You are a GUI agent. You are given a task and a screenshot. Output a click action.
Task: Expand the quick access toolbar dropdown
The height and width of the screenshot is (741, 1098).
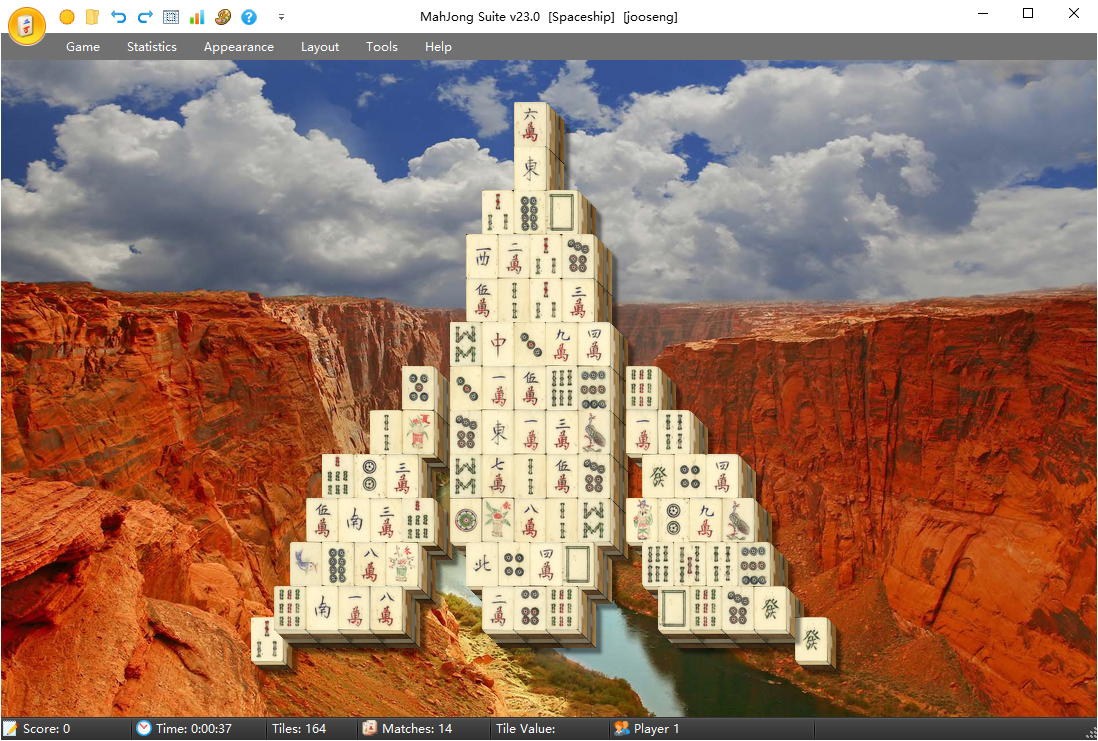click(282, 17)
